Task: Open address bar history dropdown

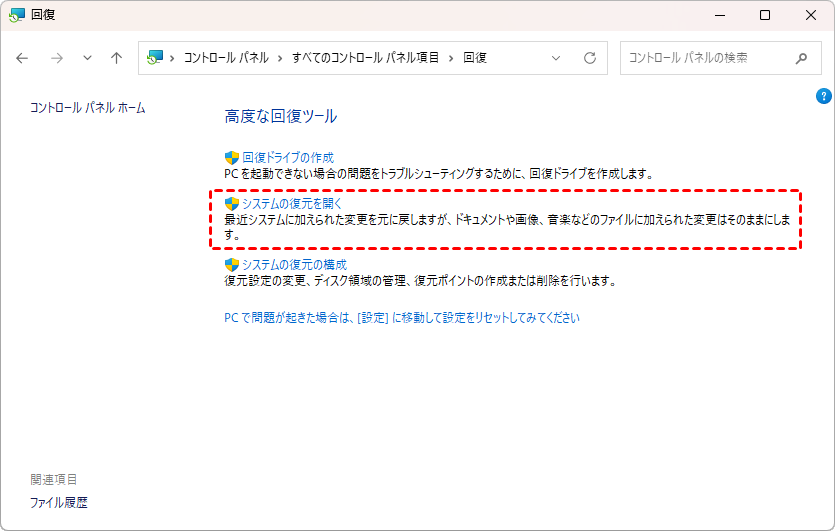Action: tap(556, 58)
